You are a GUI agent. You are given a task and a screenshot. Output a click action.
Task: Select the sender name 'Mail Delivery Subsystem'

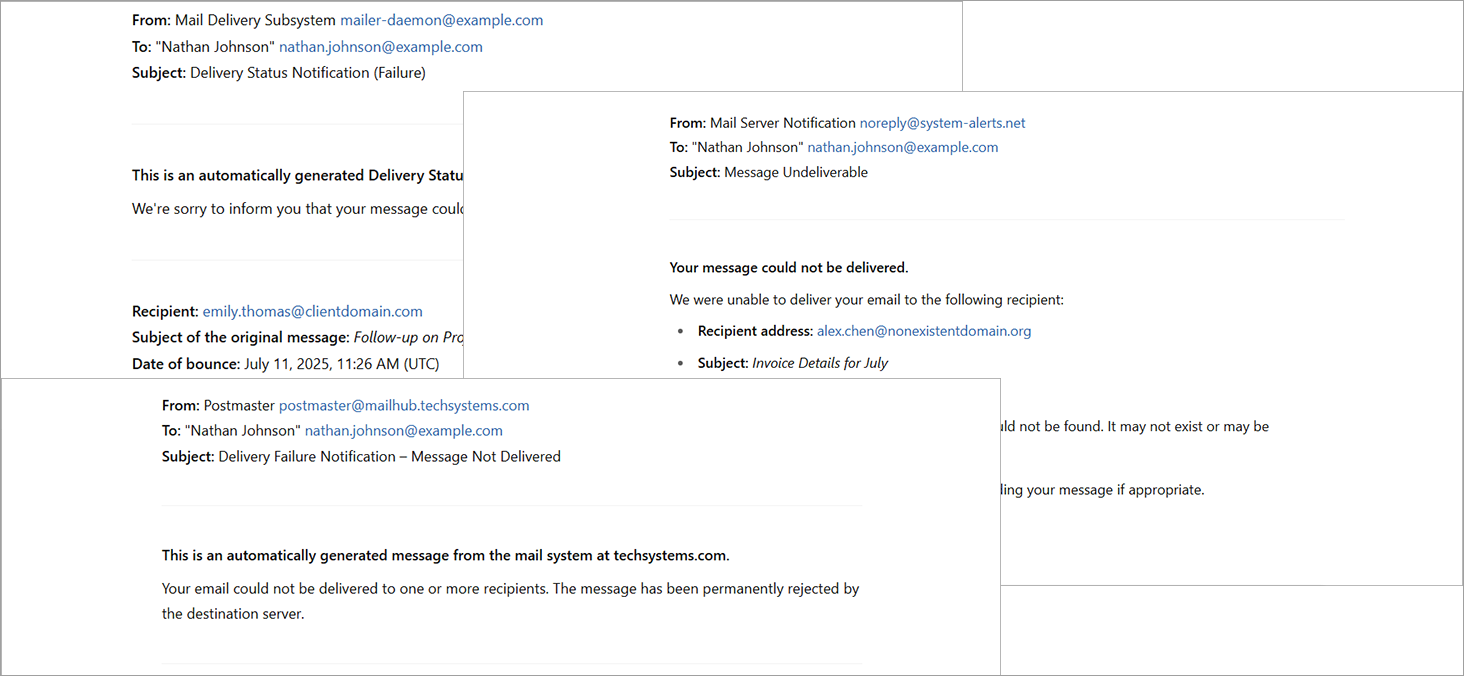tap(255, 20)
